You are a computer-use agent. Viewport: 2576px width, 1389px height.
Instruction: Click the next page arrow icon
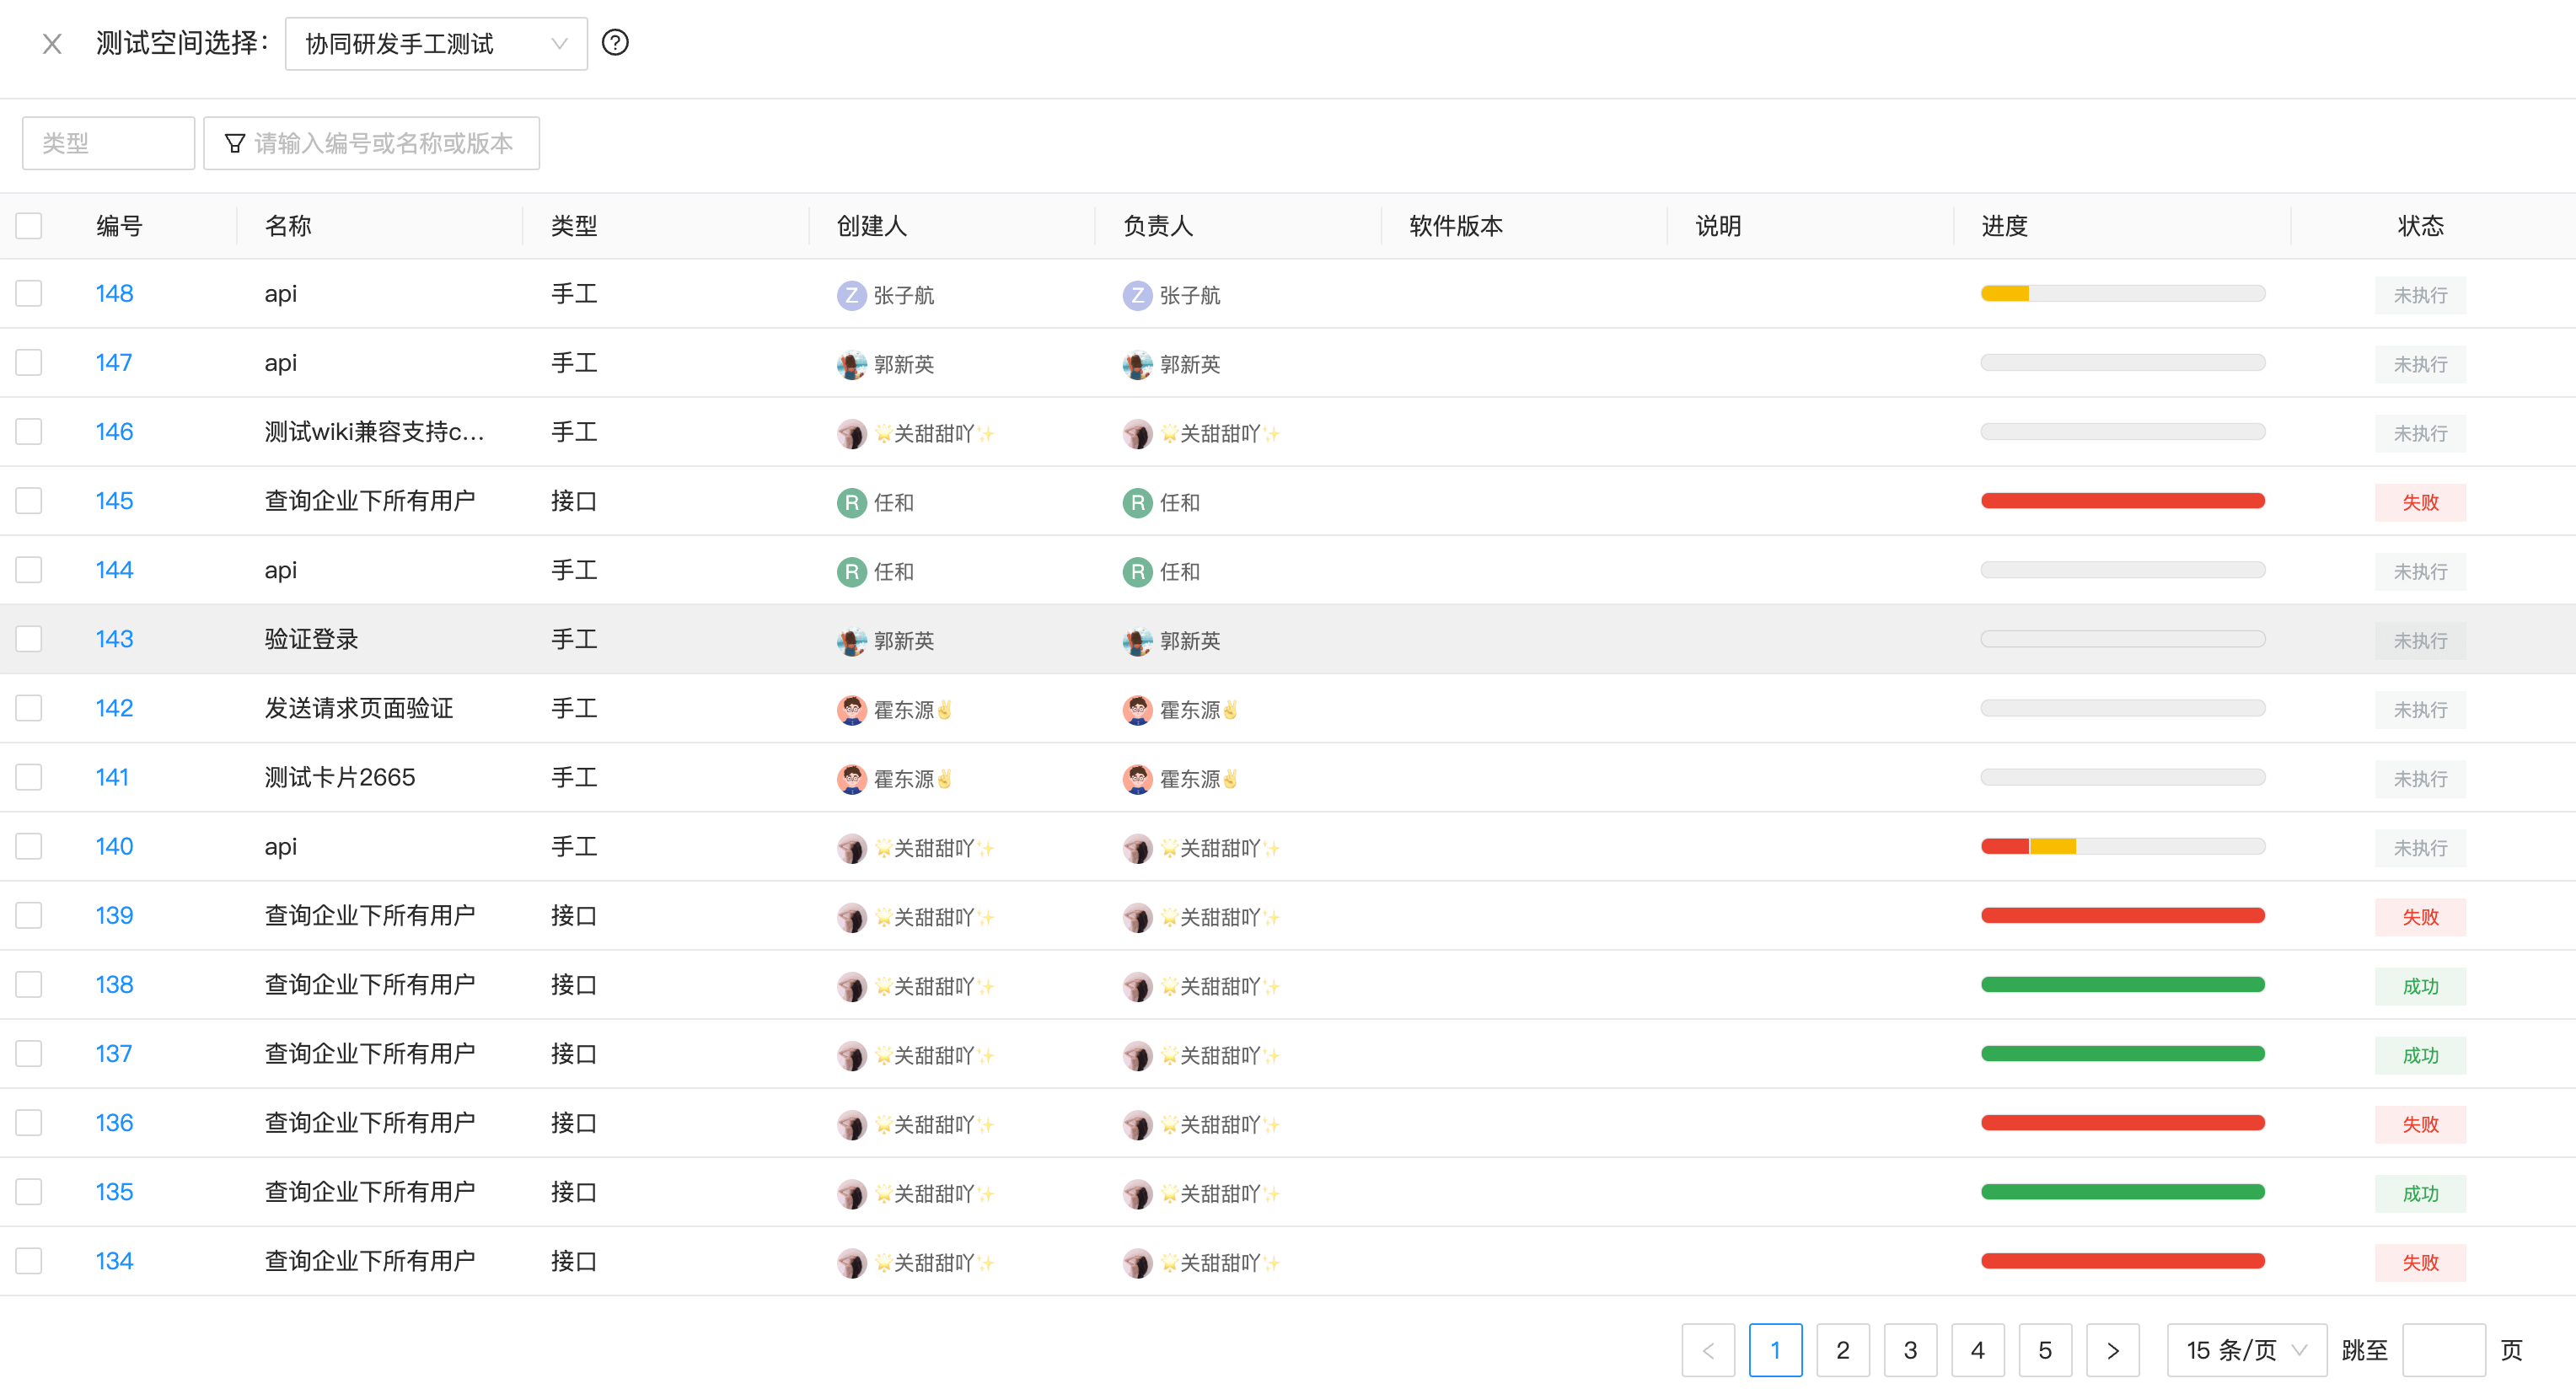2112,1349
